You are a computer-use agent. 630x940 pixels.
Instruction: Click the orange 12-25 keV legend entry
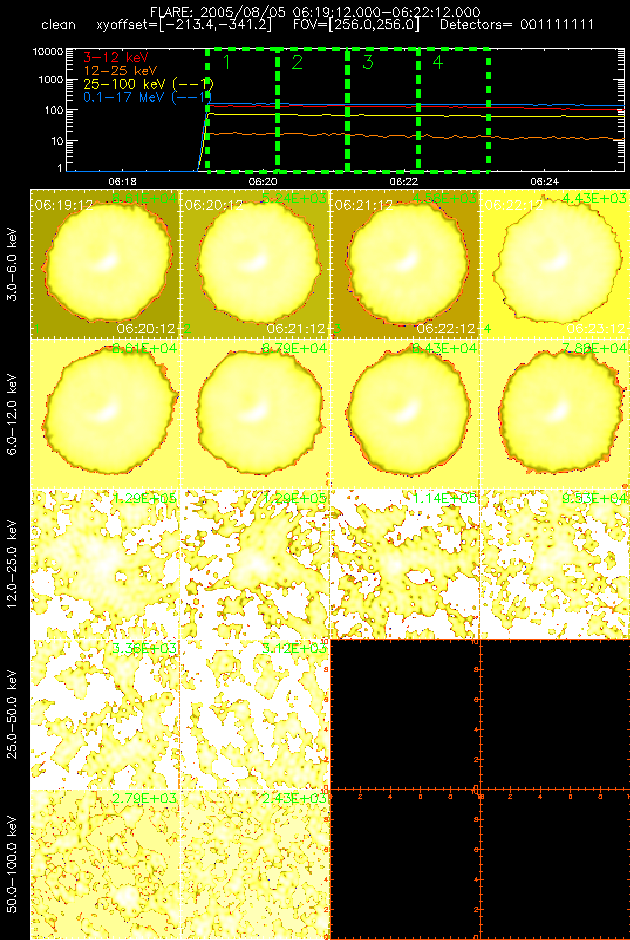pos(120,71)
